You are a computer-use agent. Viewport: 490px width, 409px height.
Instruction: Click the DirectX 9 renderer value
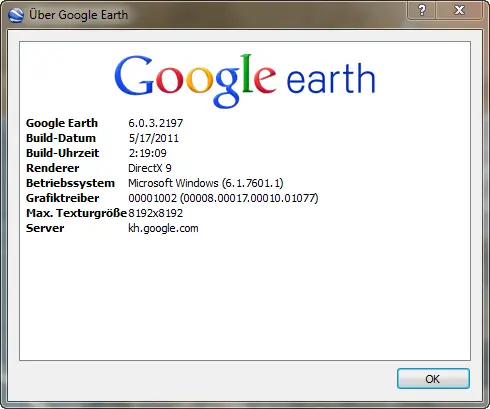[x=150, y=168]
